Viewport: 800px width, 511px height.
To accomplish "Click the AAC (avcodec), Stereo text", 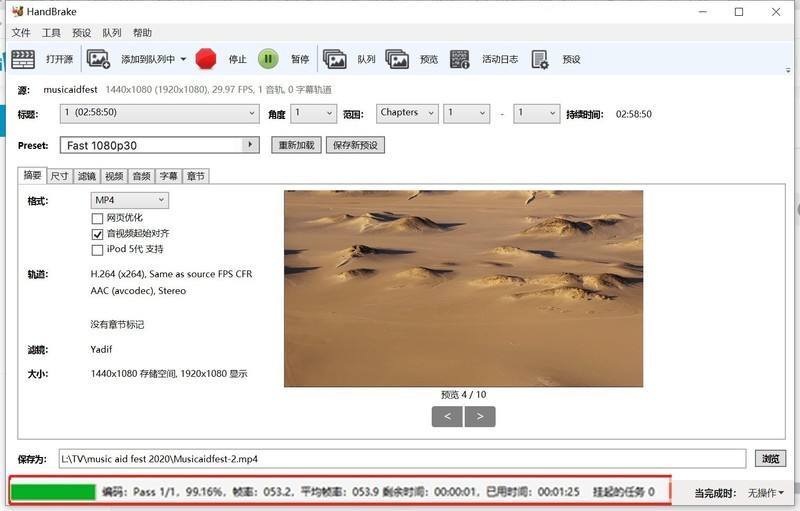I will click(138, 291).
